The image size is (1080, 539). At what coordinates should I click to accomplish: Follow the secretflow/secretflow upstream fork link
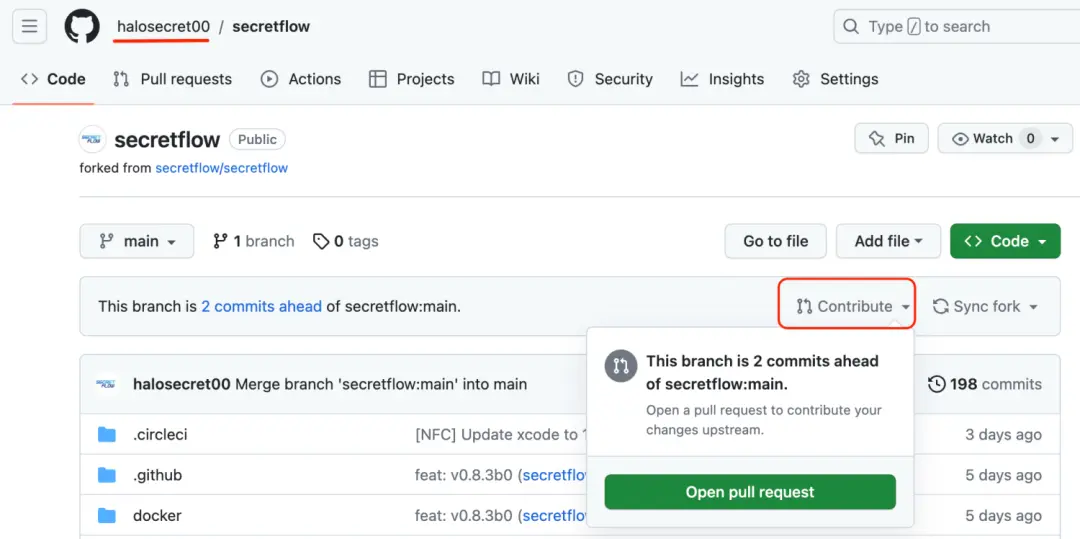coord(221,168)
